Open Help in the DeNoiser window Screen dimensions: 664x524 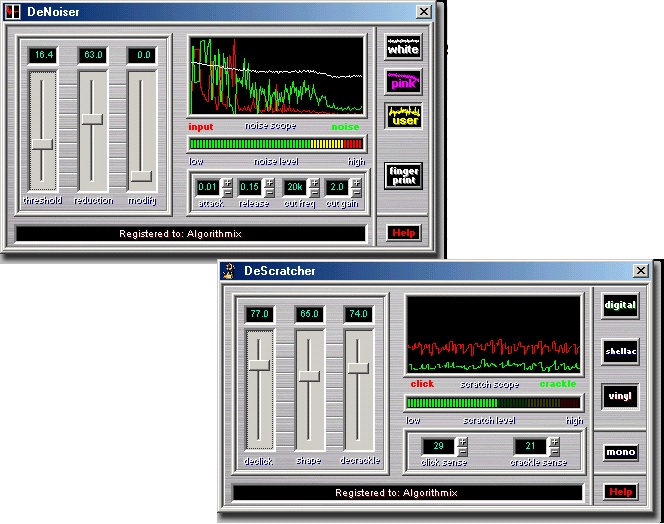click(404, 233)
